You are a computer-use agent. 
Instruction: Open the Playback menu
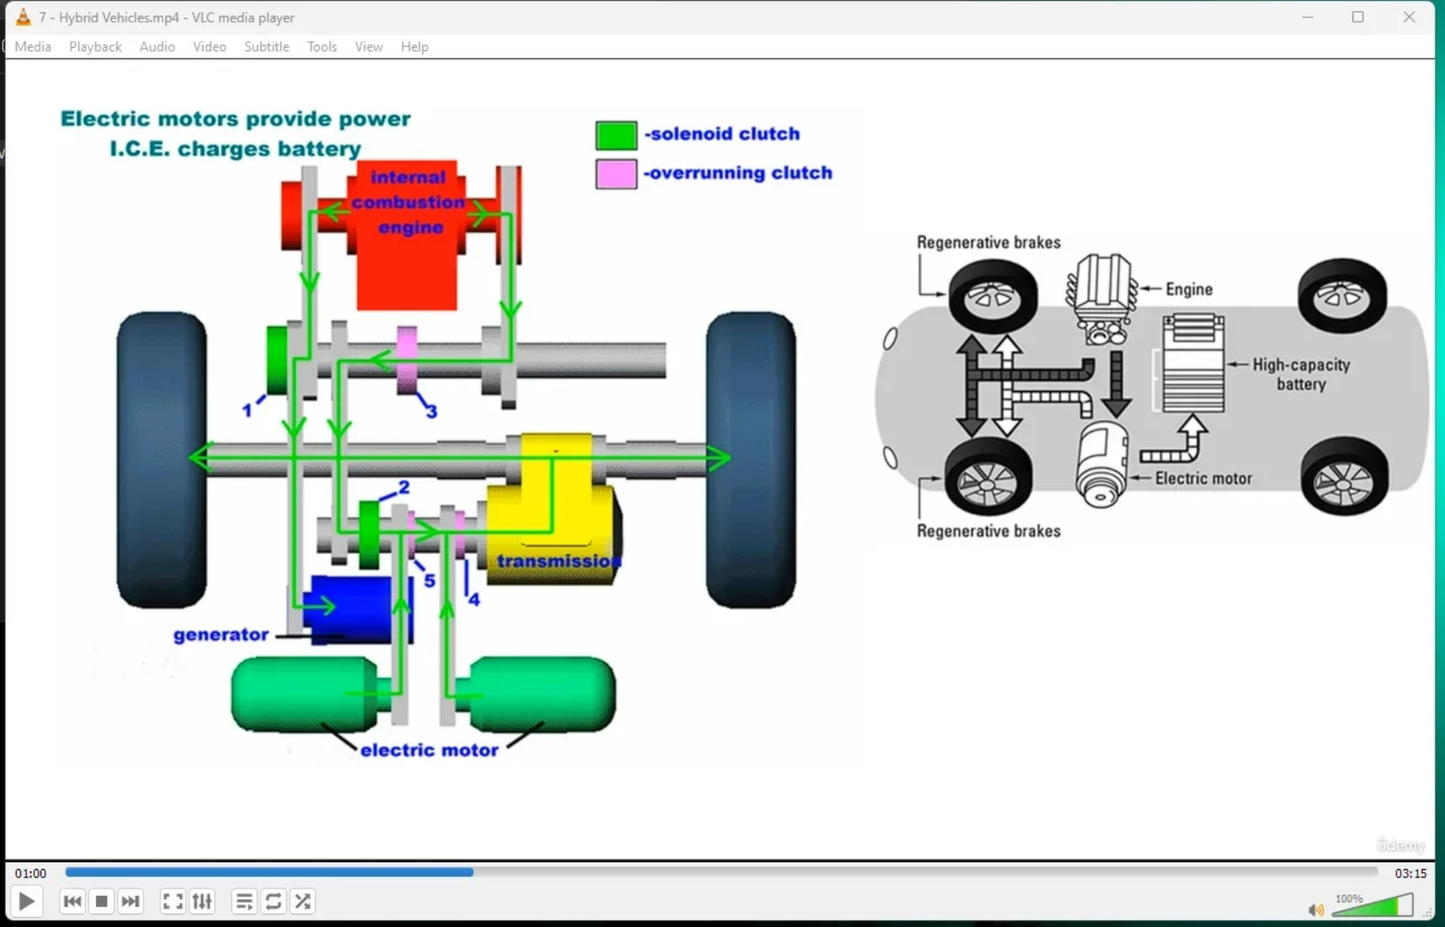coord(95,47)
